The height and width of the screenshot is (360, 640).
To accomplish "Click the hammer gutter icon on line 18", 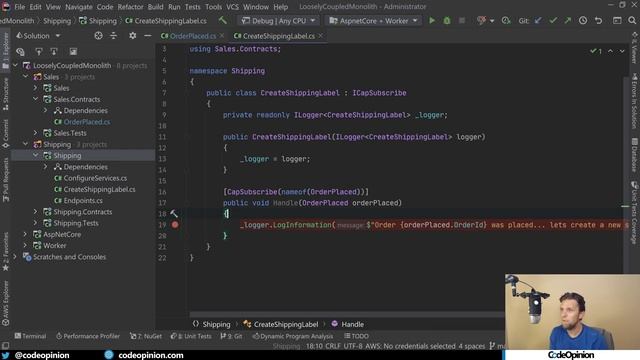I will tap(174, 213).
